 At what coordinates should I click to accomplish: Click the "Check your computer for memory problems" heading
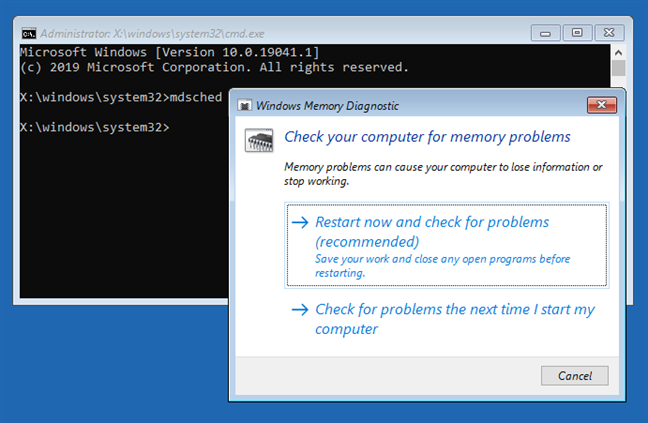(x=427, y=136)
